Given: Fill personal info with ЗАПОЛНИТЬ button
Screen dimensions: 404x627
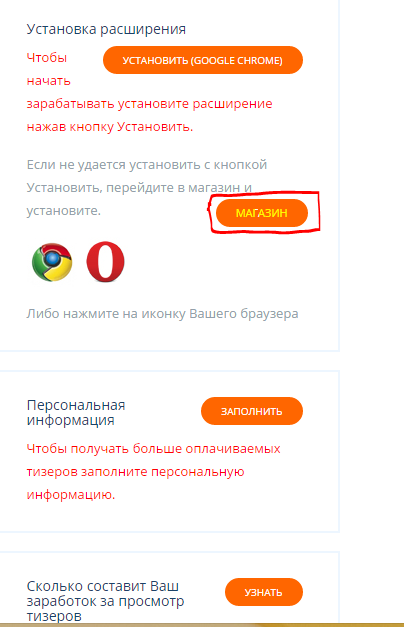Looking at the screenshot, I should [252, 411].
